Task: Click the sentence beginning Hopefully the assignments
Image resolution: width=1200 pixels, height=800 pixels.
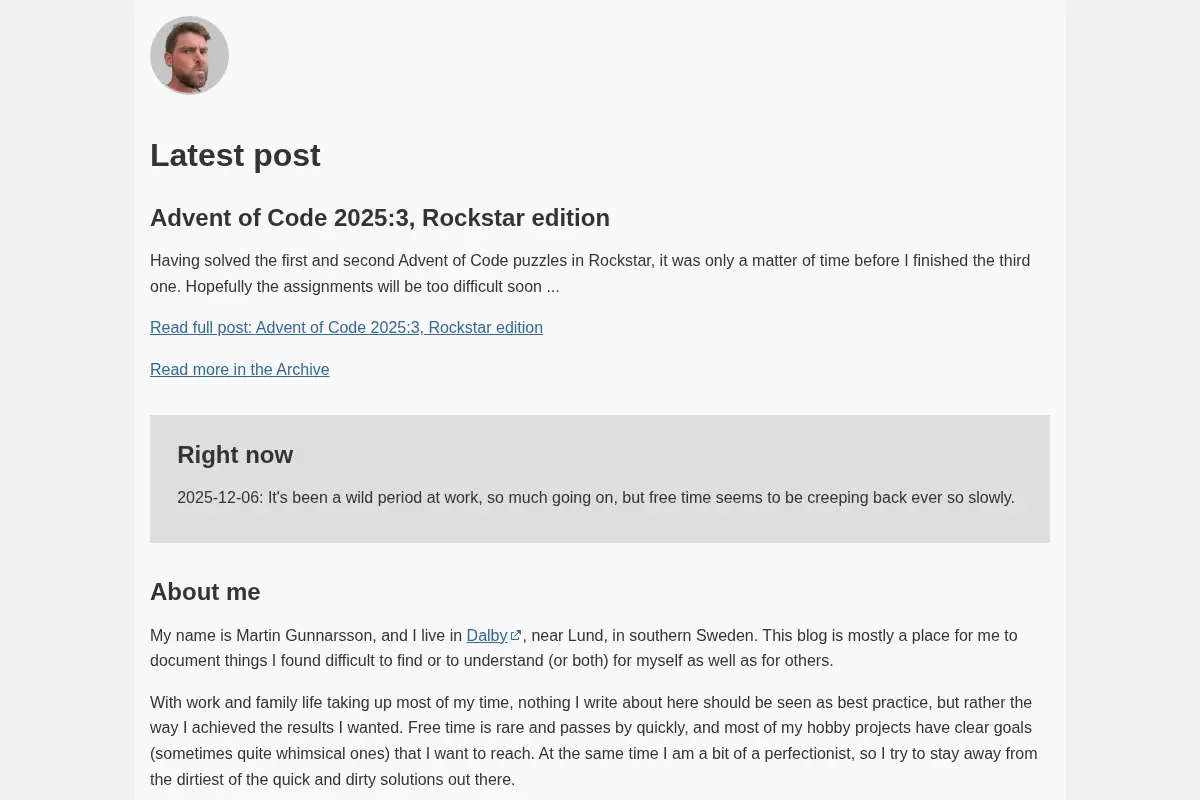Action: (x=372, y=286)
